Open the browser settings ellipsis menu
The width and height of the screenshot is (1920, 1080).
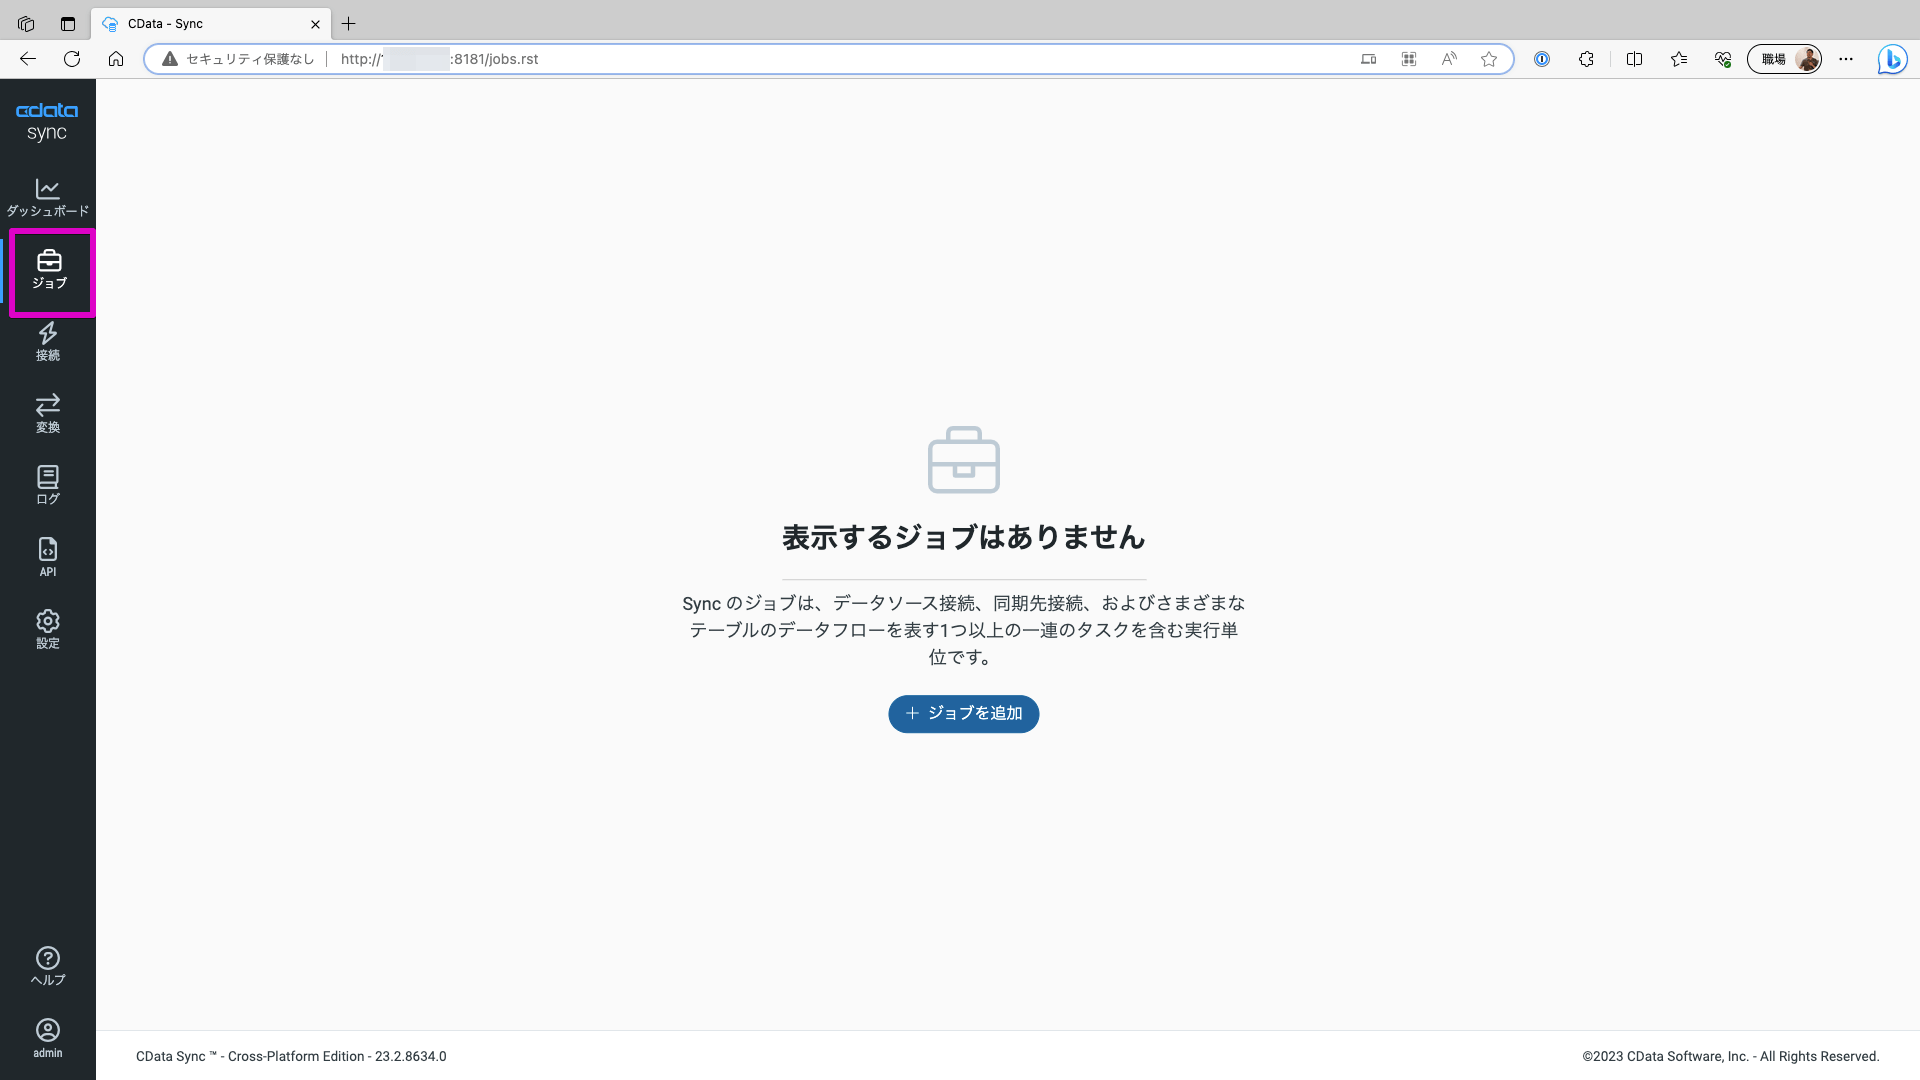1846,59
